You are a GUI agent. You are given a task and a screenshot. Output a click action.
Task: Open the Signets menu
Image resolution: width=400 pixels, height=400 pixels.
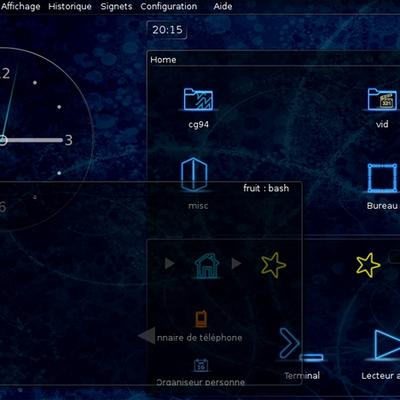point(116,7)
